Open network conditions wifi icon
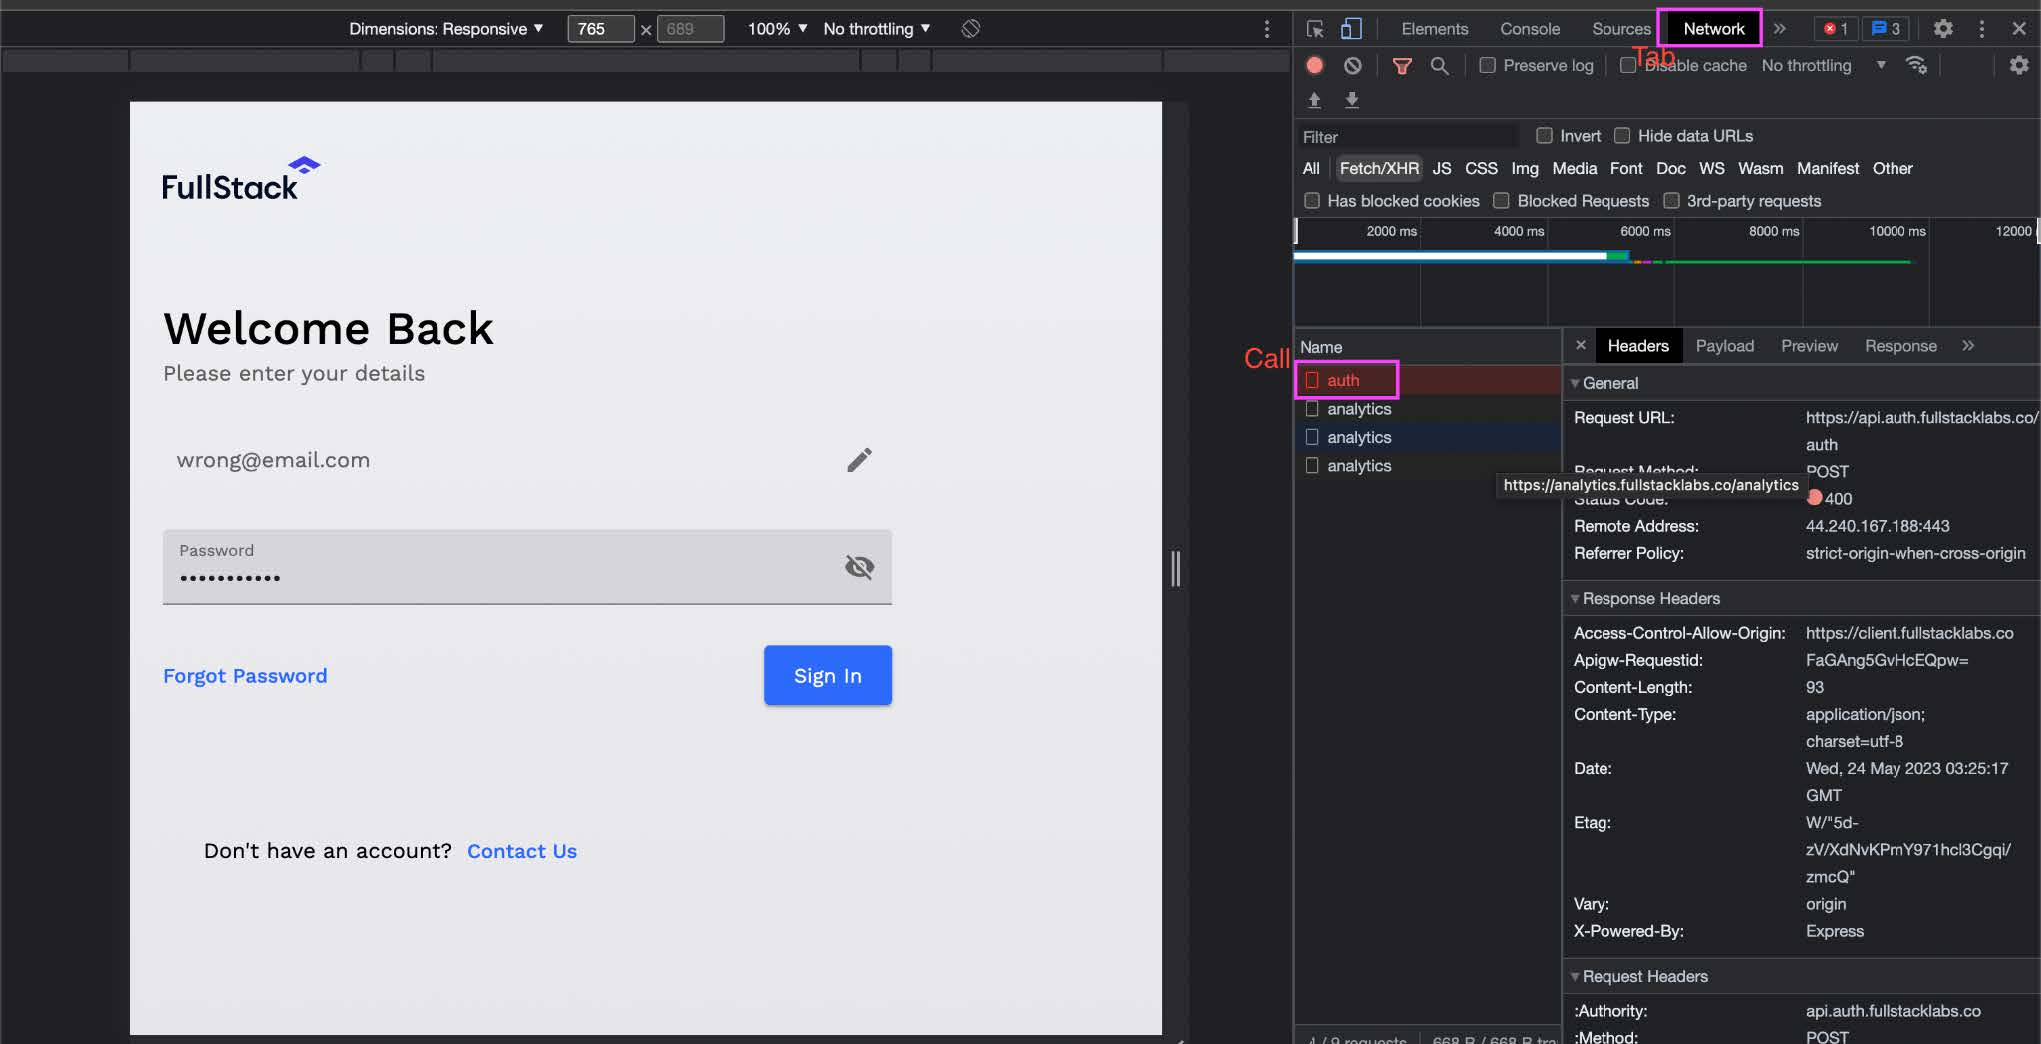The image size is (2041, 1044). point(1916,65)
